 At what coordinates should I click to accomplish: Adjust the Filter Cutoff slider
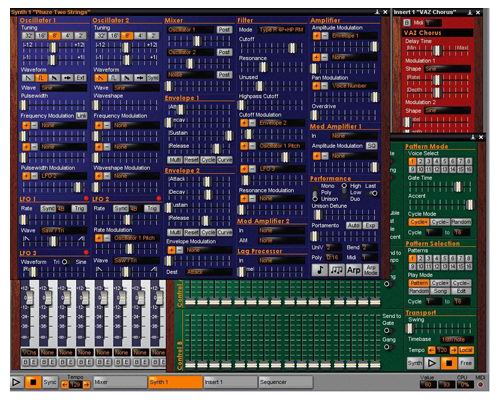292,49
